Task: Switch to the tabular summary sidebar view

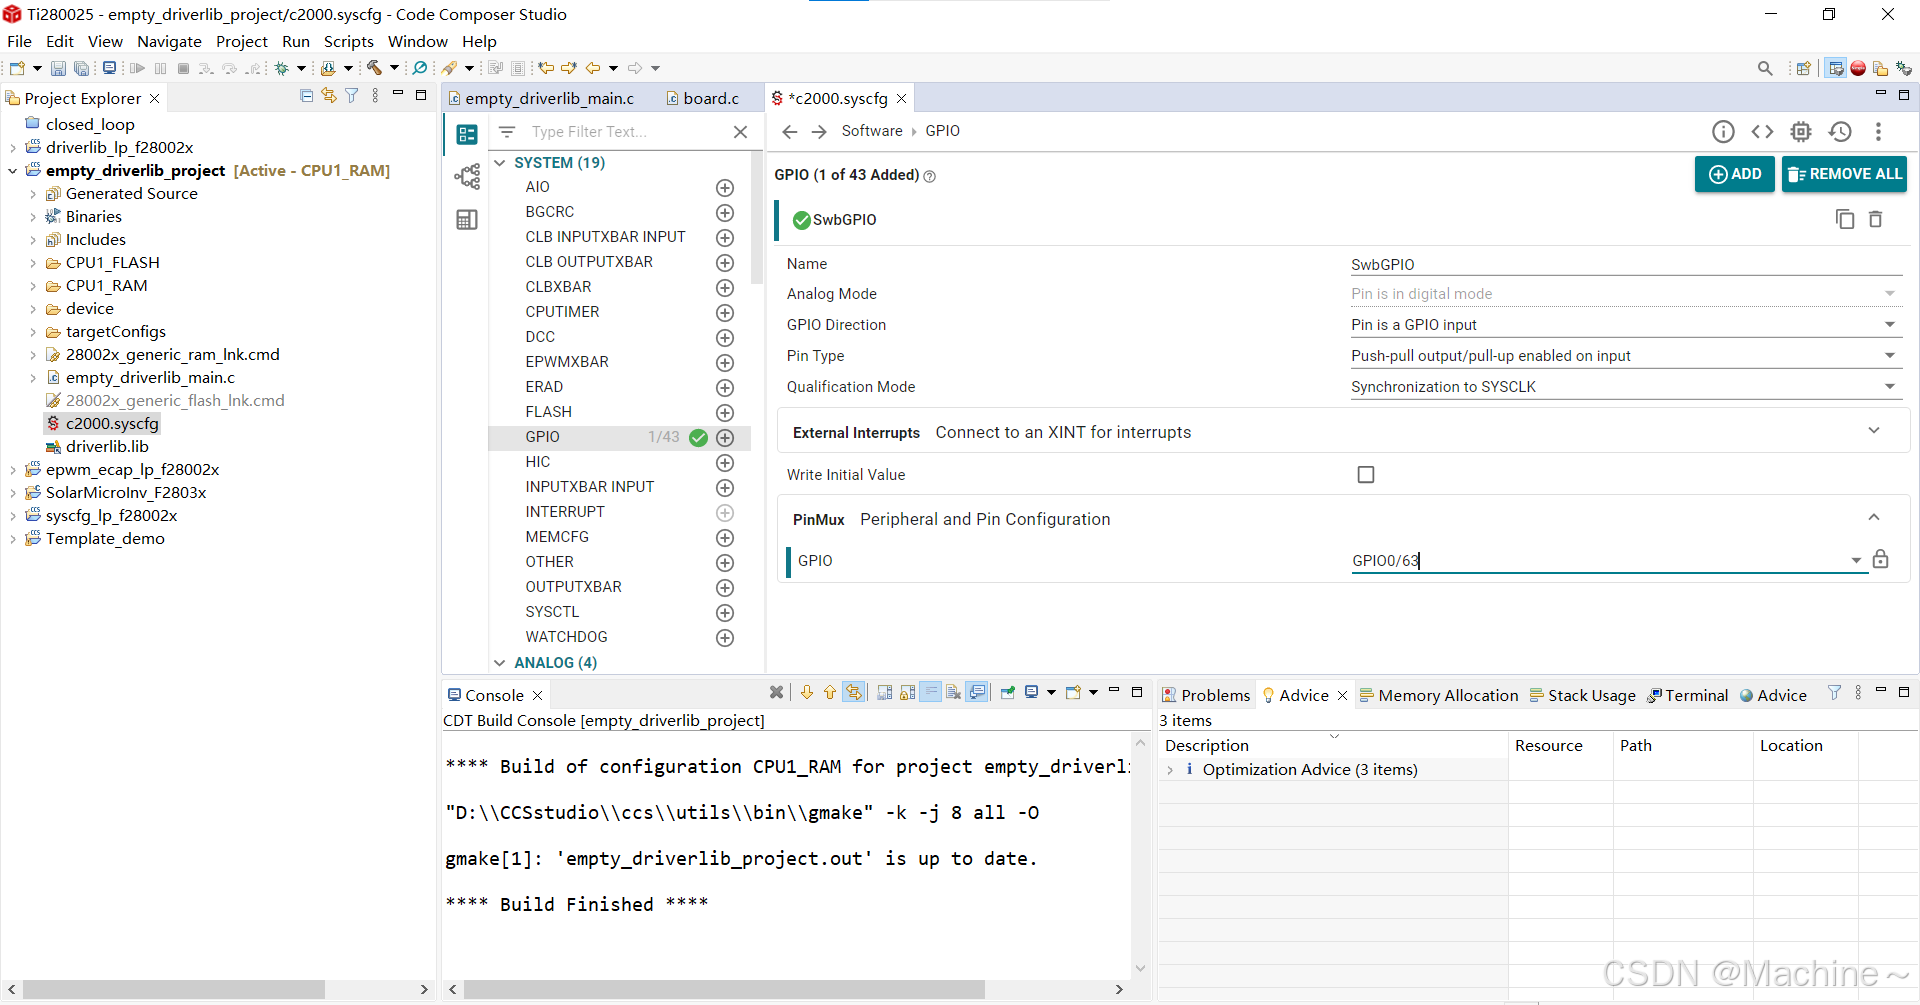Action: coord(467,220)
